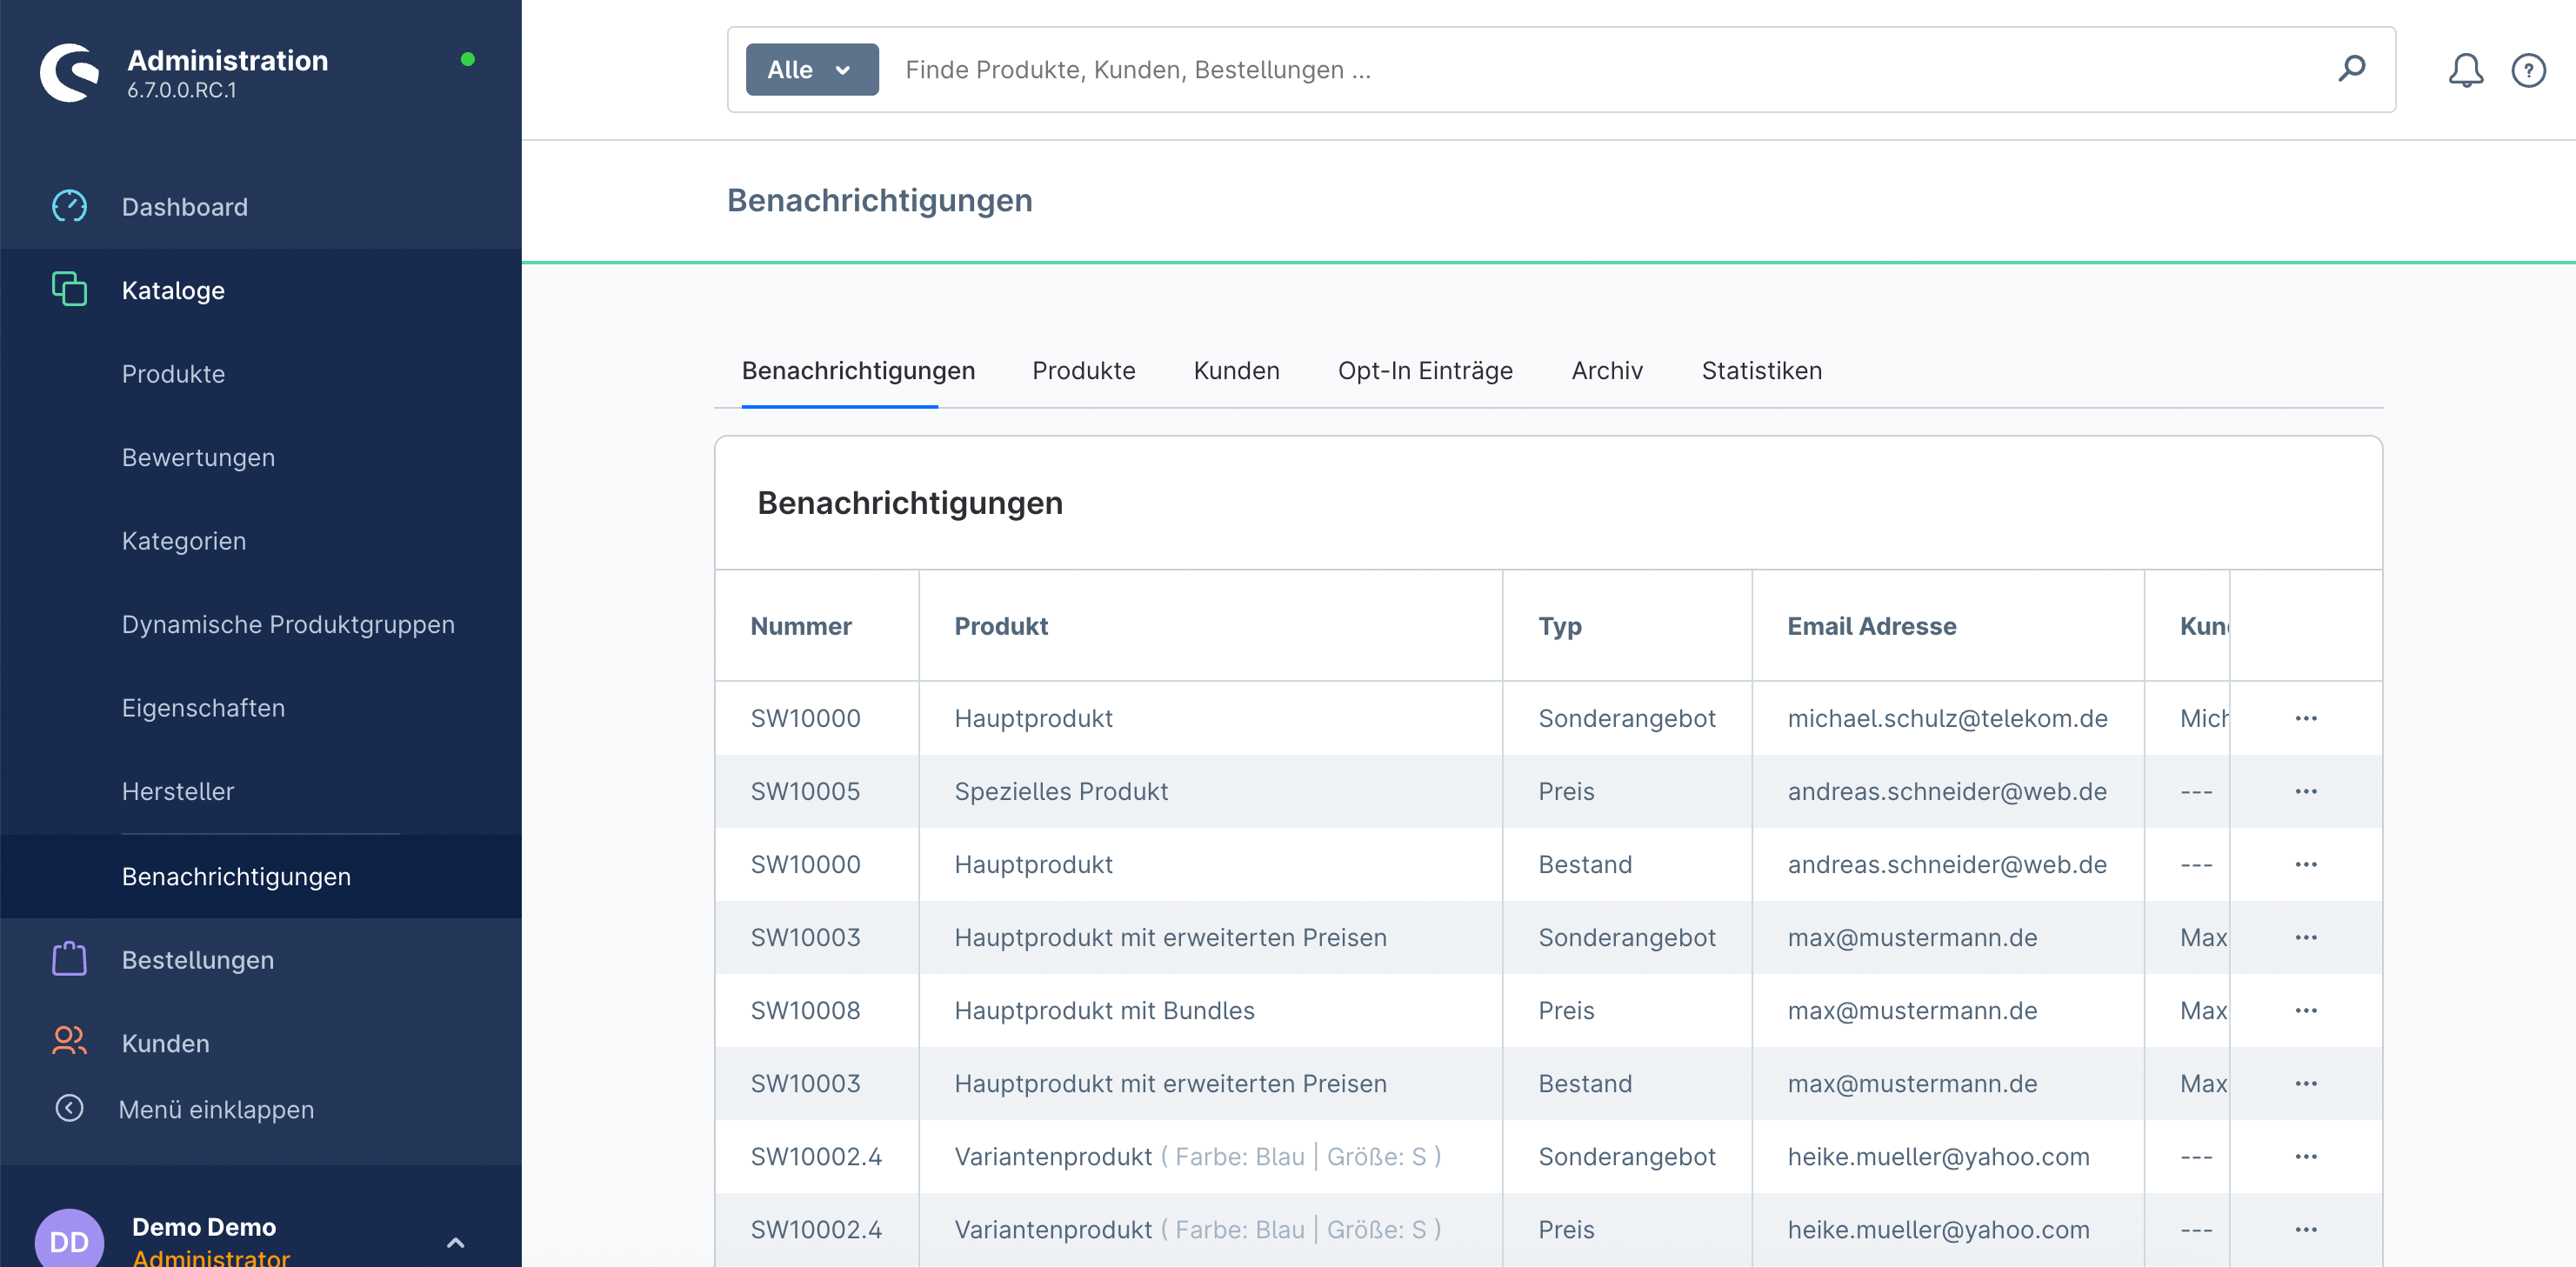The width and height of the screenshot is (2576, 1267).
Task: Open actions menu for SW10003 Sonderangebot row
Action: point(2306,937)
